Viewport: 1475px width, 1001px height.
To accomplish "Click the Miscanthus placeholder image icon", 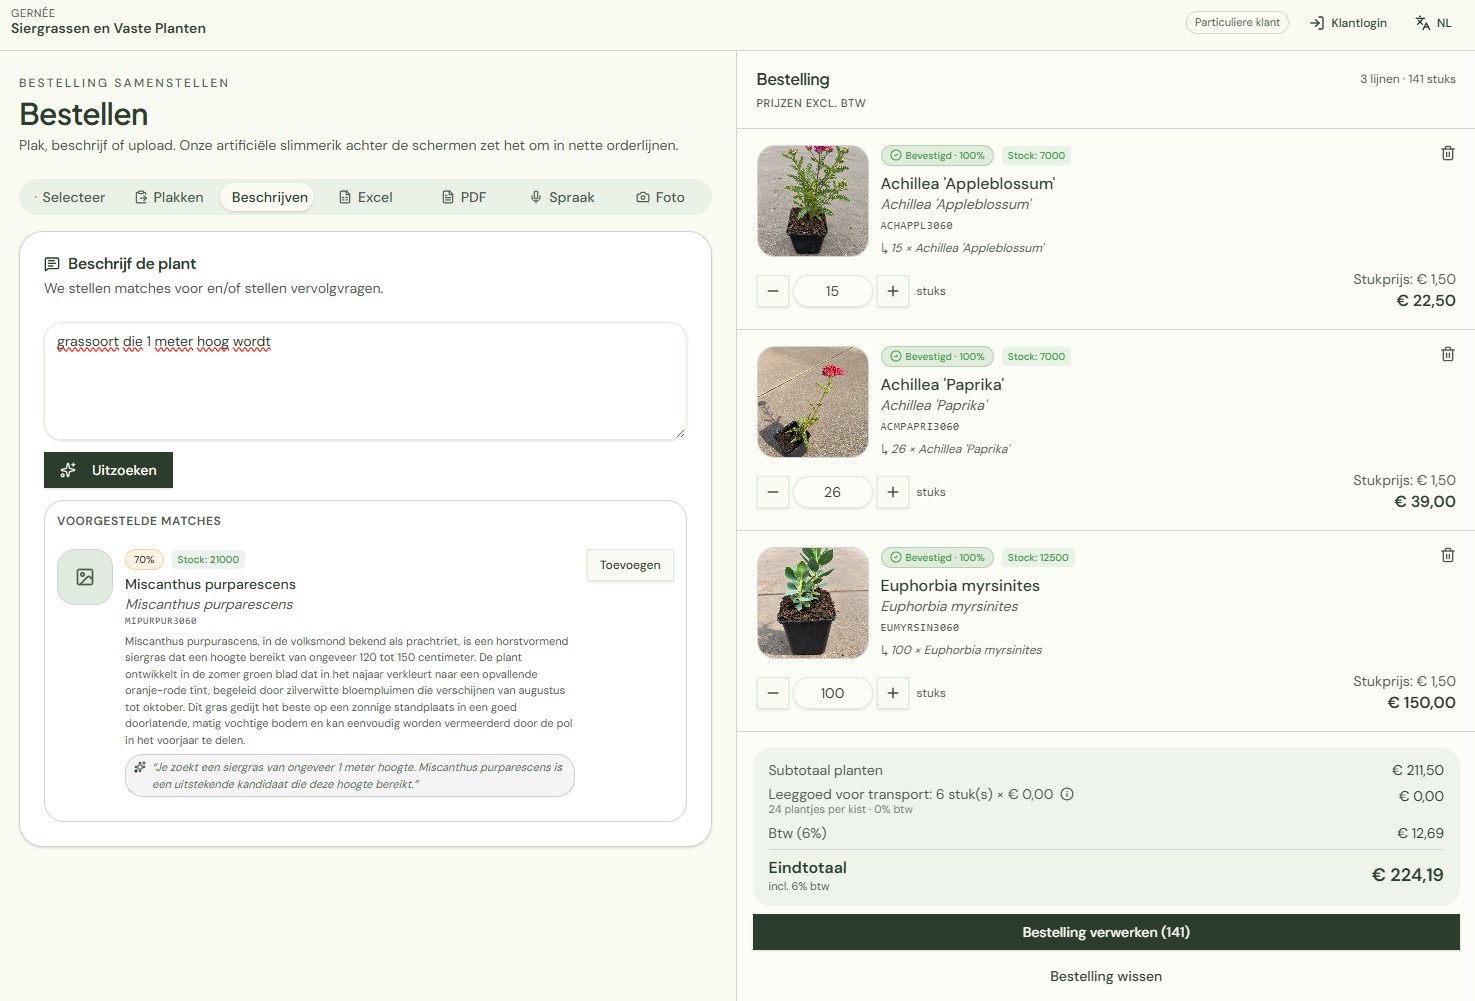I will tap(85, 577).
